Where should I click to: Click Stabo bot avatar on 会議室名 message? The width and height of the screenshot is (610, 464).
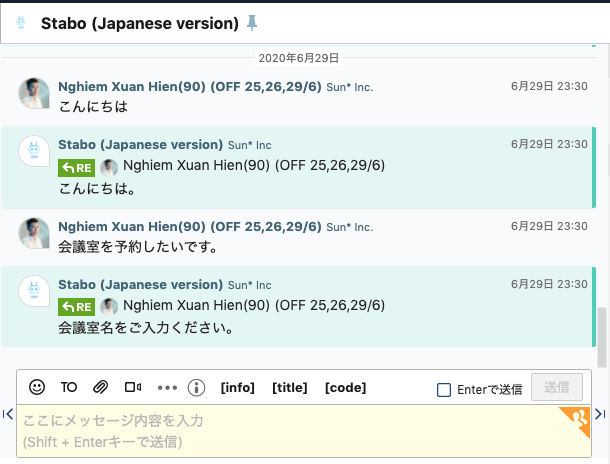click(34, 291)
